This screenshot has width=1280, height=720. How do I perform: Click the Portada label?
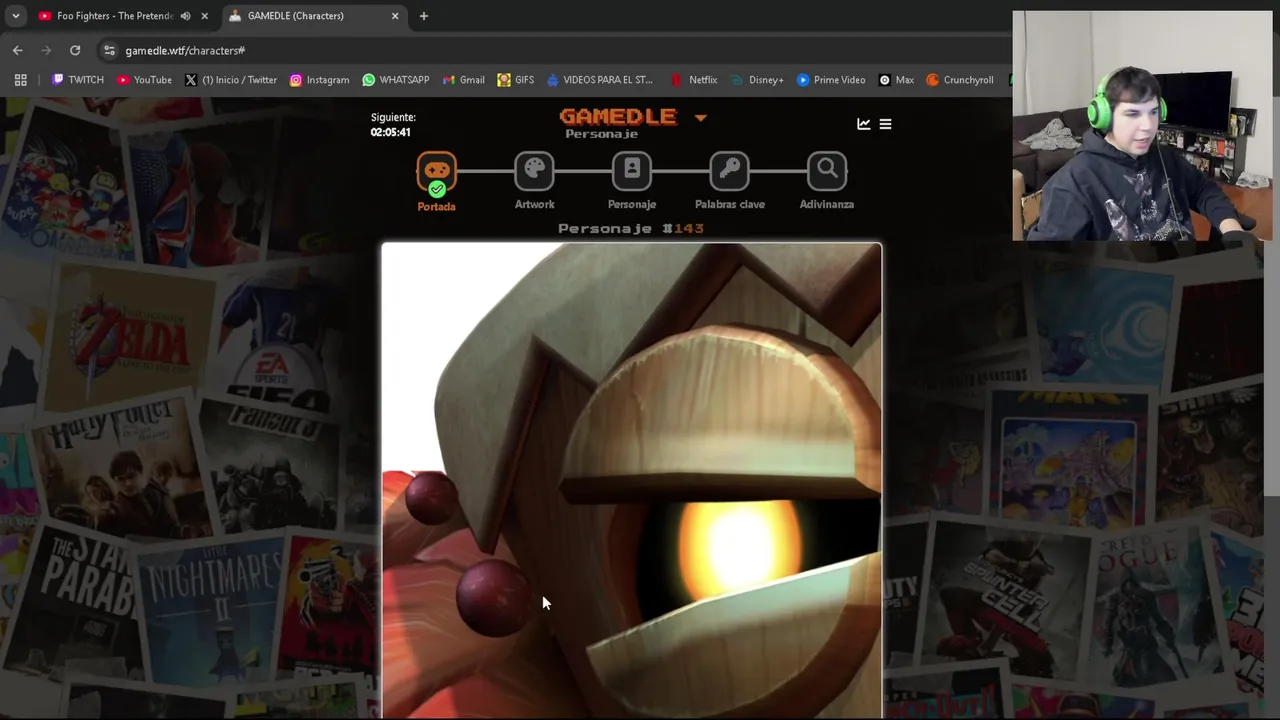(x=436, y=206)
